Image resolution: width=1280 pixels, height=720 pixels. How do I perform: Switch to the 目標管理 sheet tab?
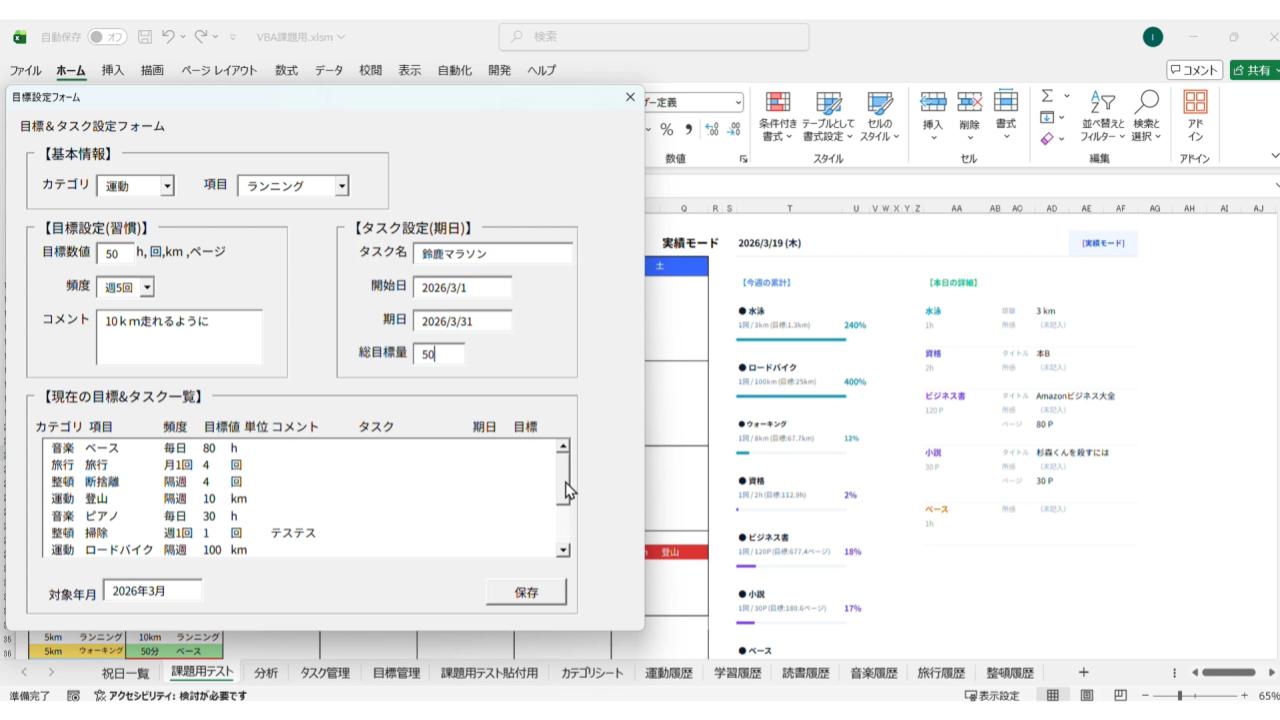396,673
